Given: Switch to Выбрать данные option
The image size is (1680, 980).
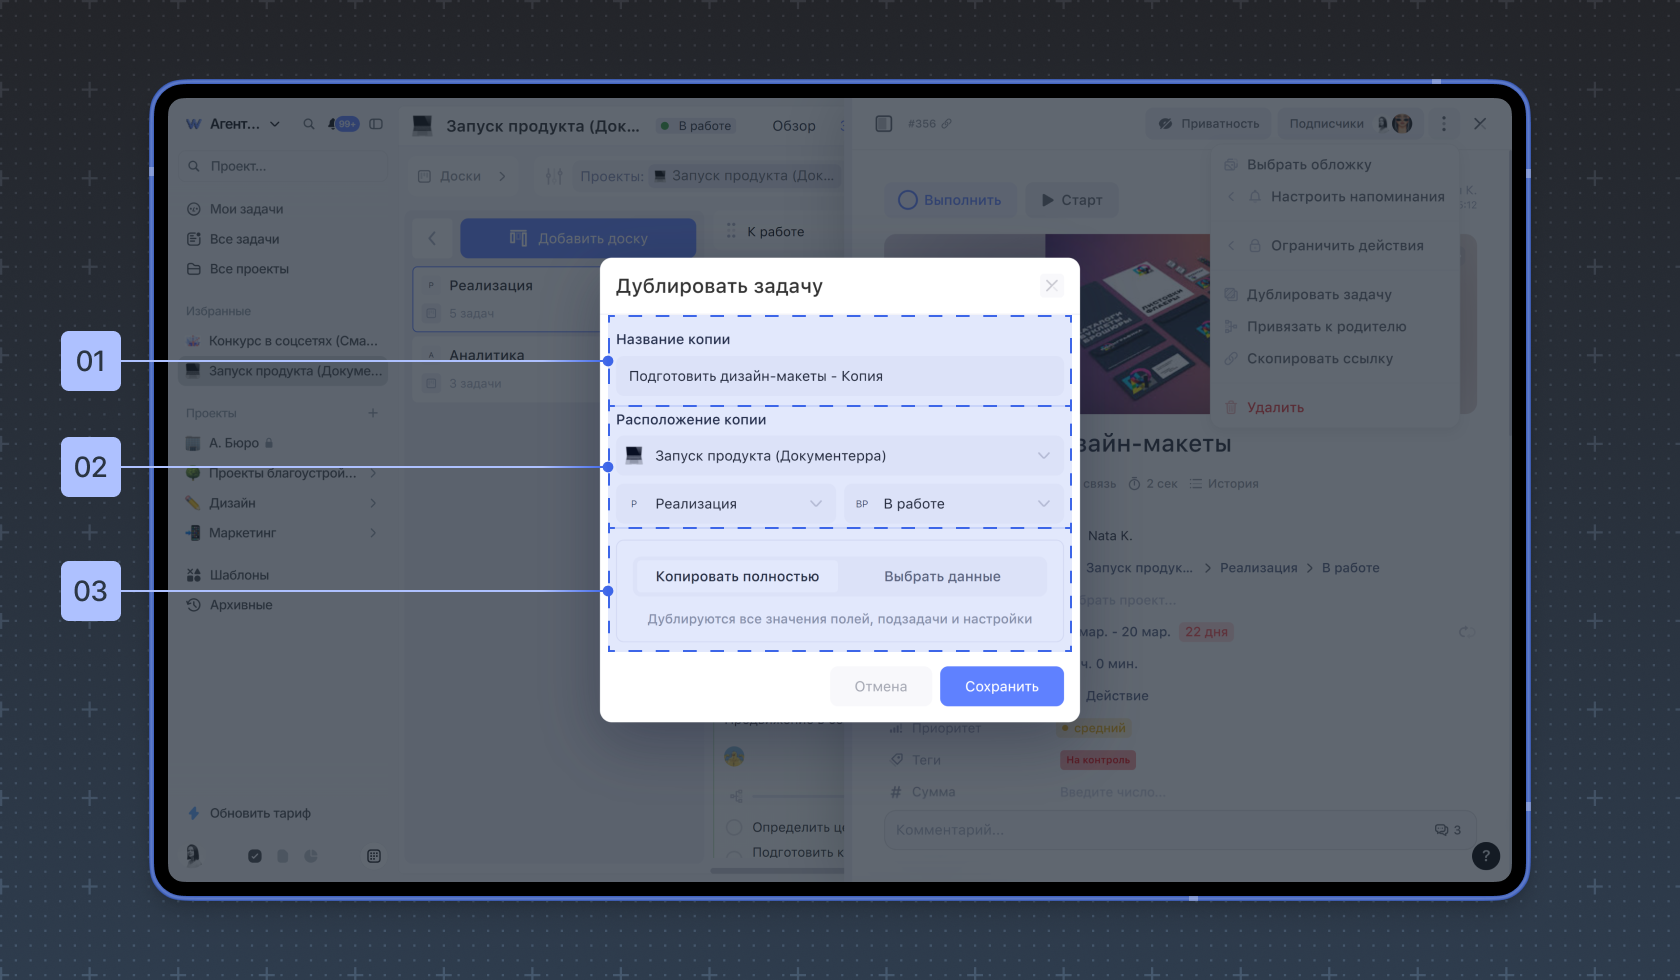Looking at the screenshot, I should 942,576.
